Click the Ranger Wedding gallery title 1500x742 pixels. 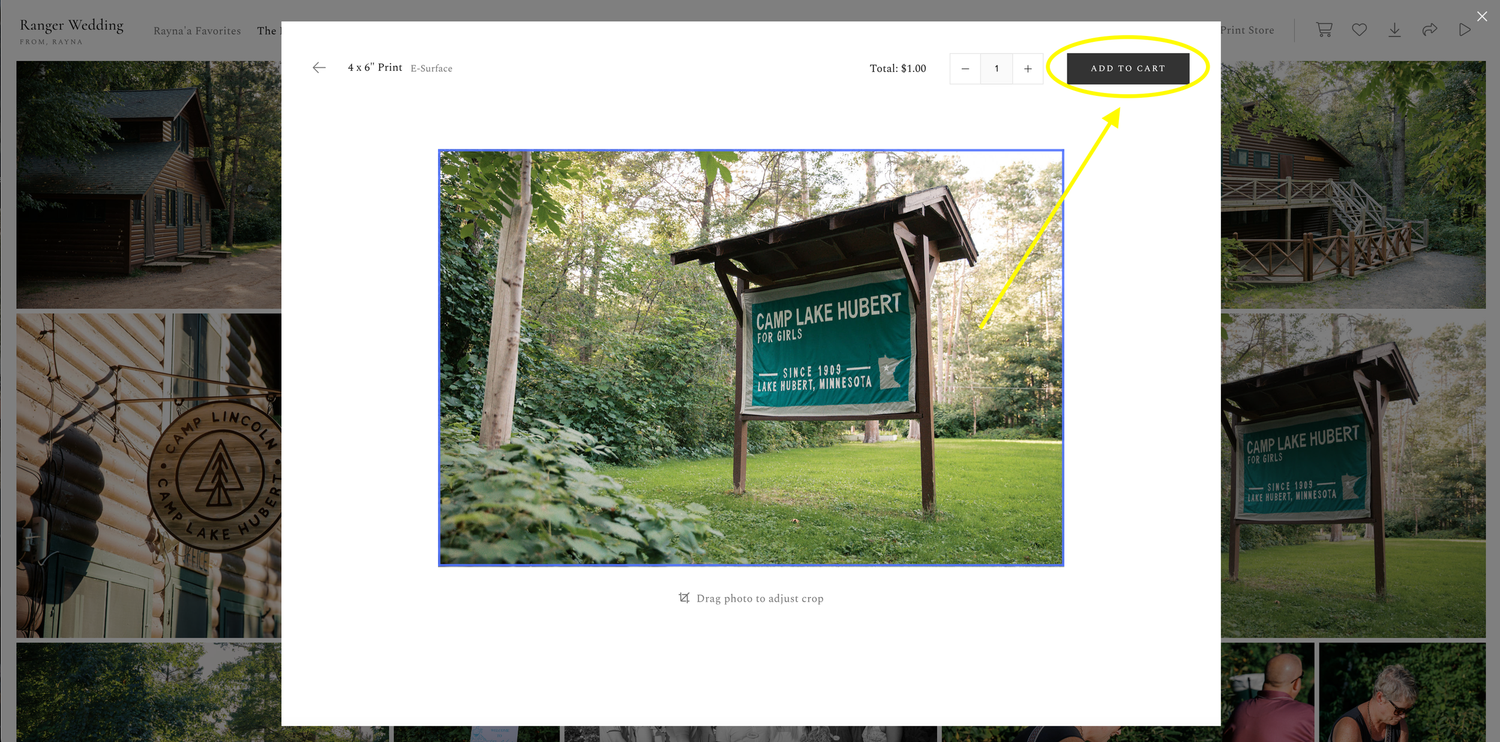coord(72,25)
